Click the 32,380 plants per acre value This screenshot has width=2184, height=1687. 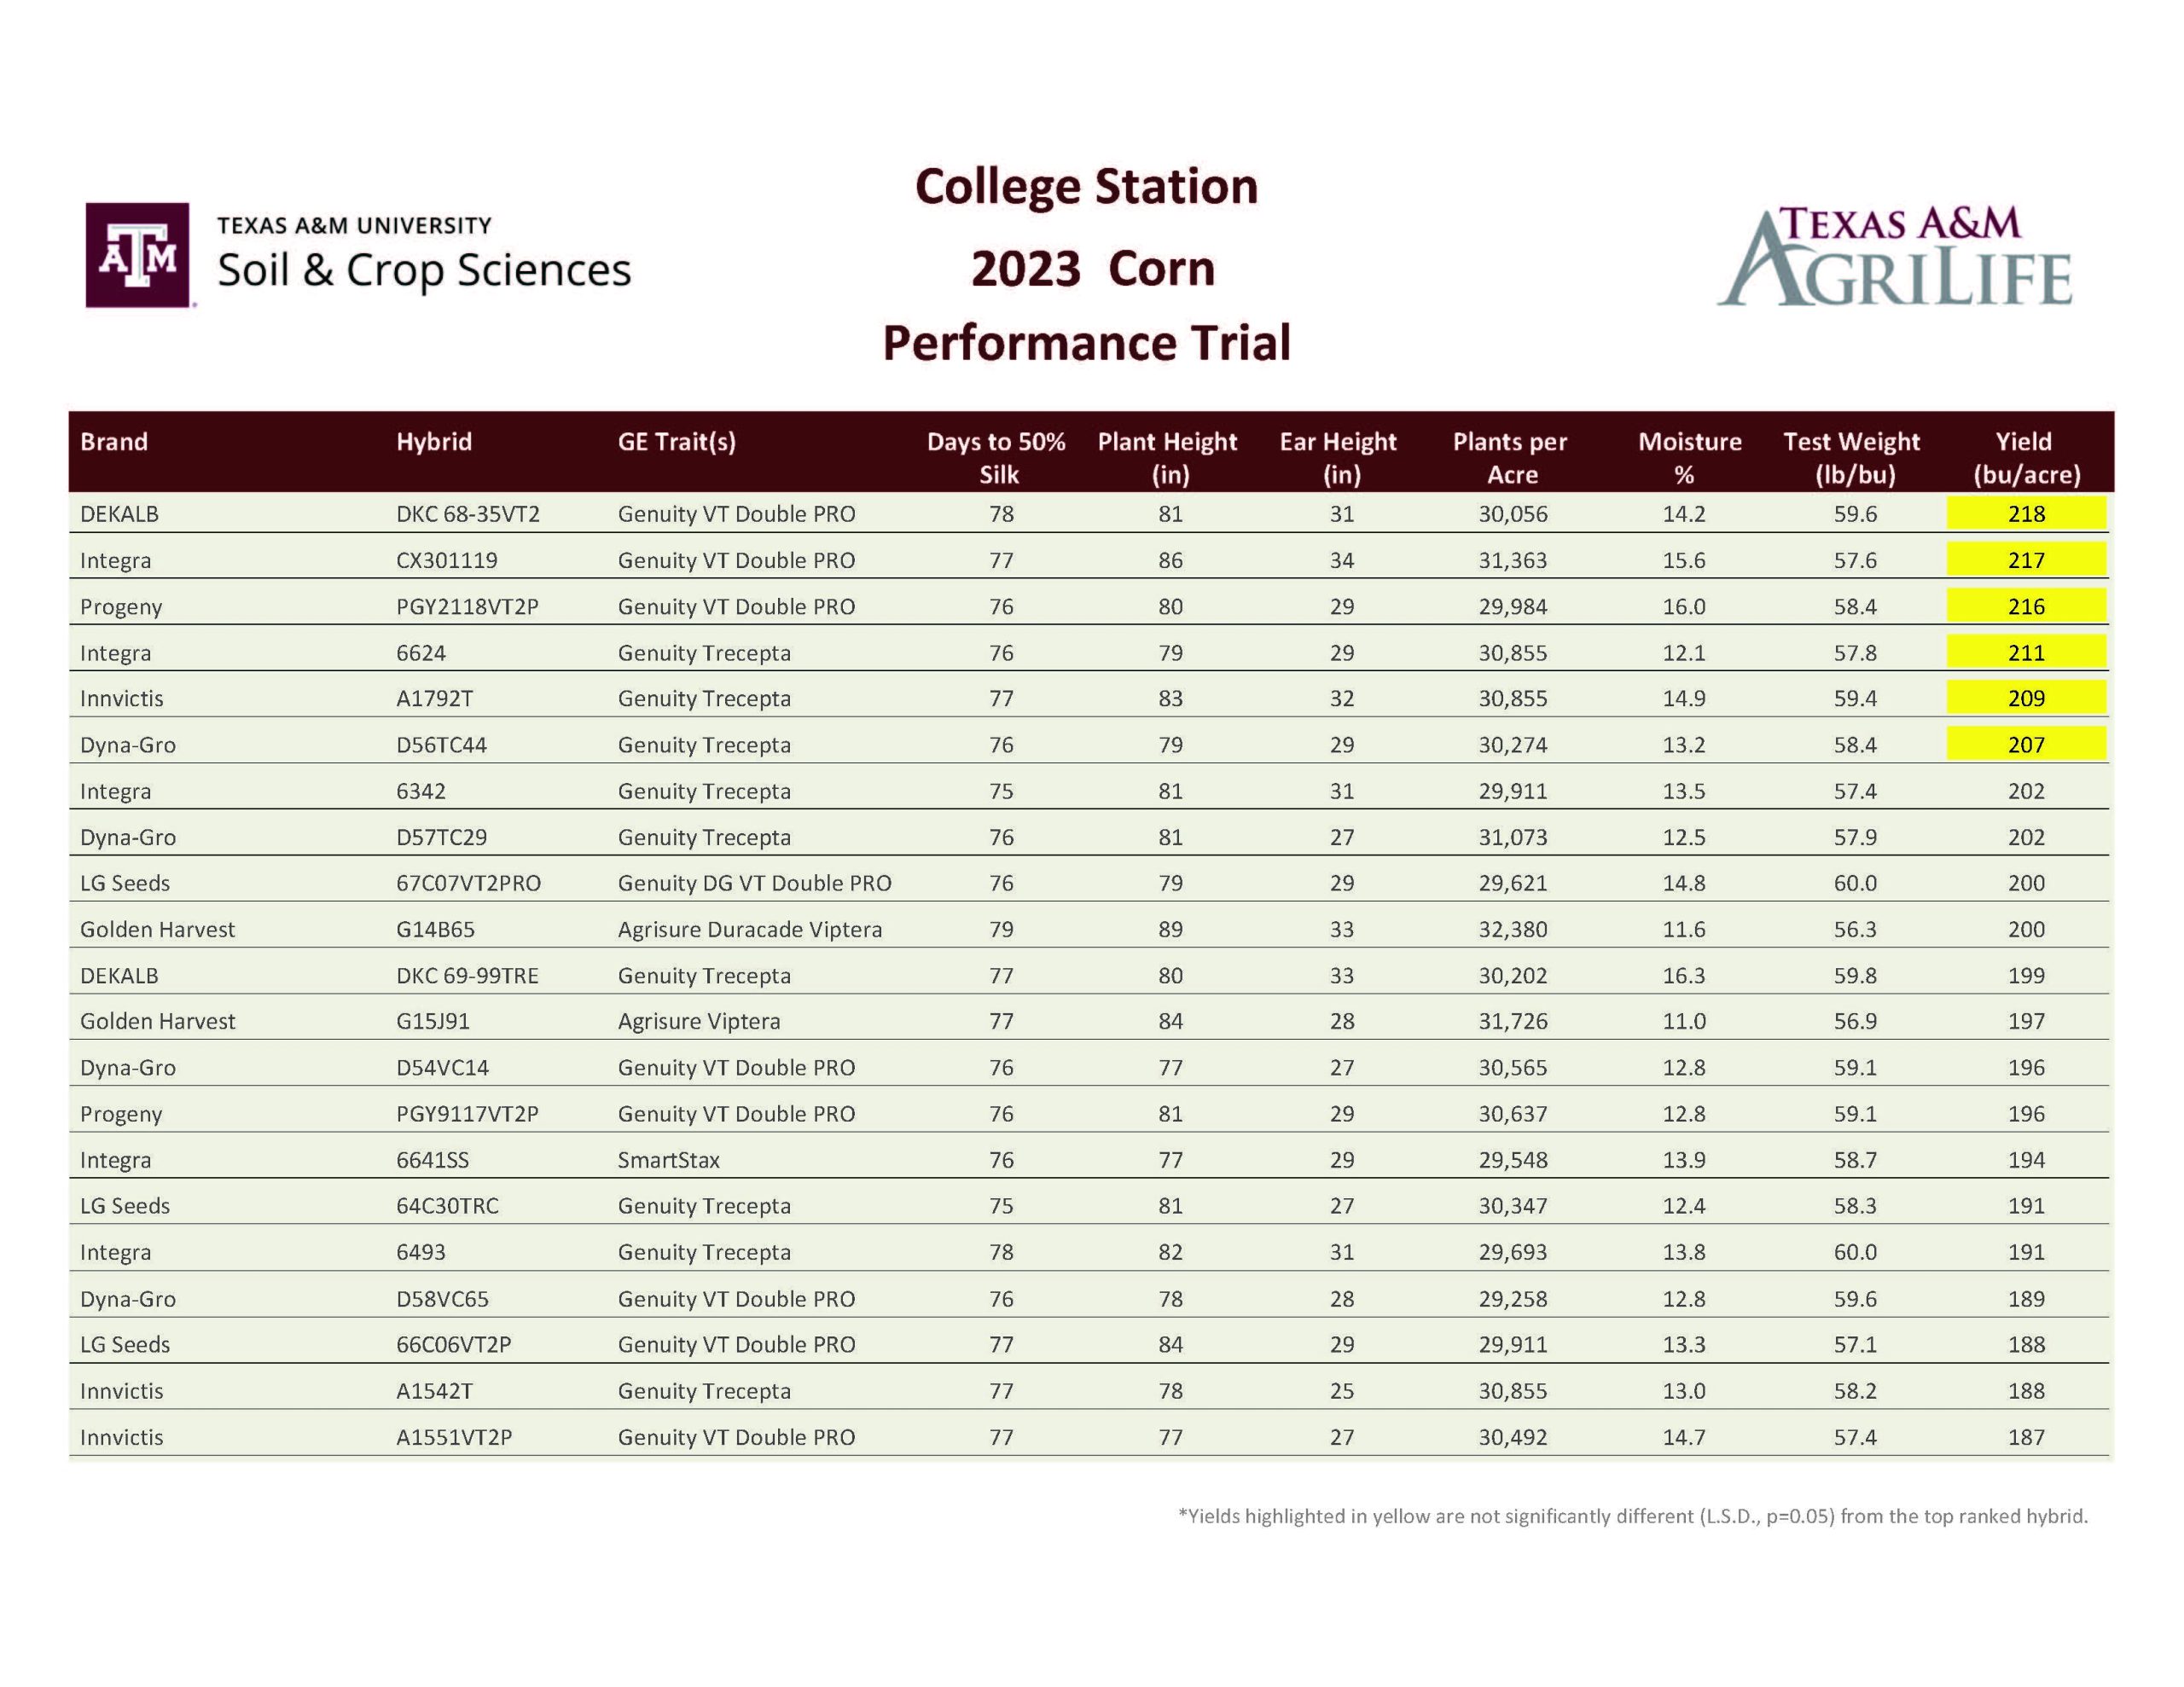click(x=1512, y=930)
